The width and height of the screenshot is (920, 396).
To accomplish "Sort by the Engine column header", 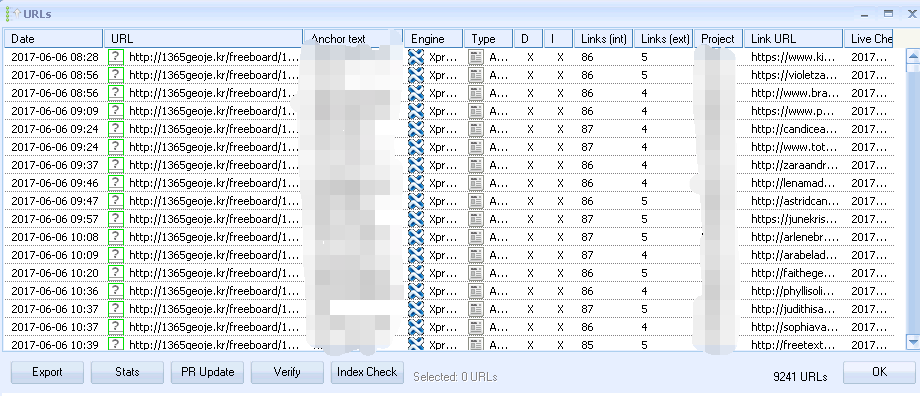I will click(434, 39).
